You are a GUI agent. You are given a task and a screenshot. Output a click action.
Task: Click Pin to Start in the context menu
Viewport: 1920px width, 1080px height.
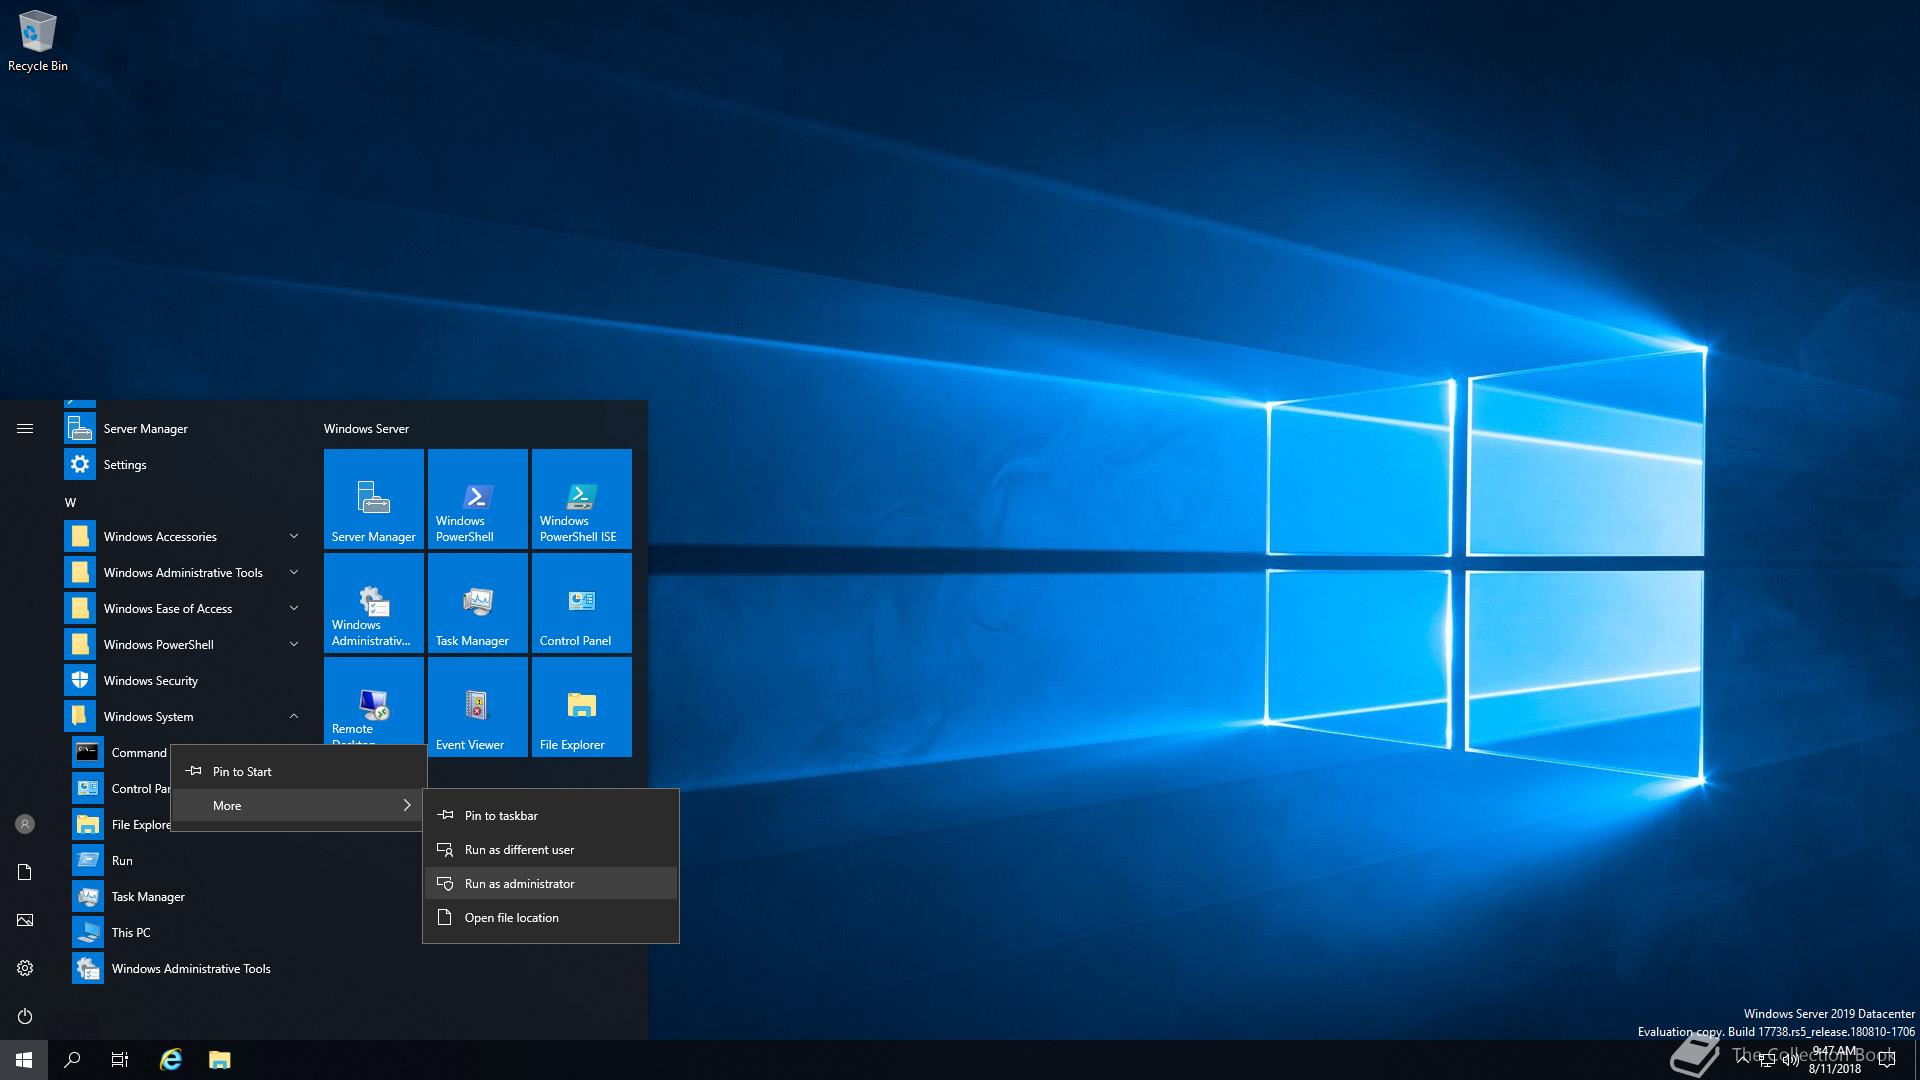[x=242, y=772]
